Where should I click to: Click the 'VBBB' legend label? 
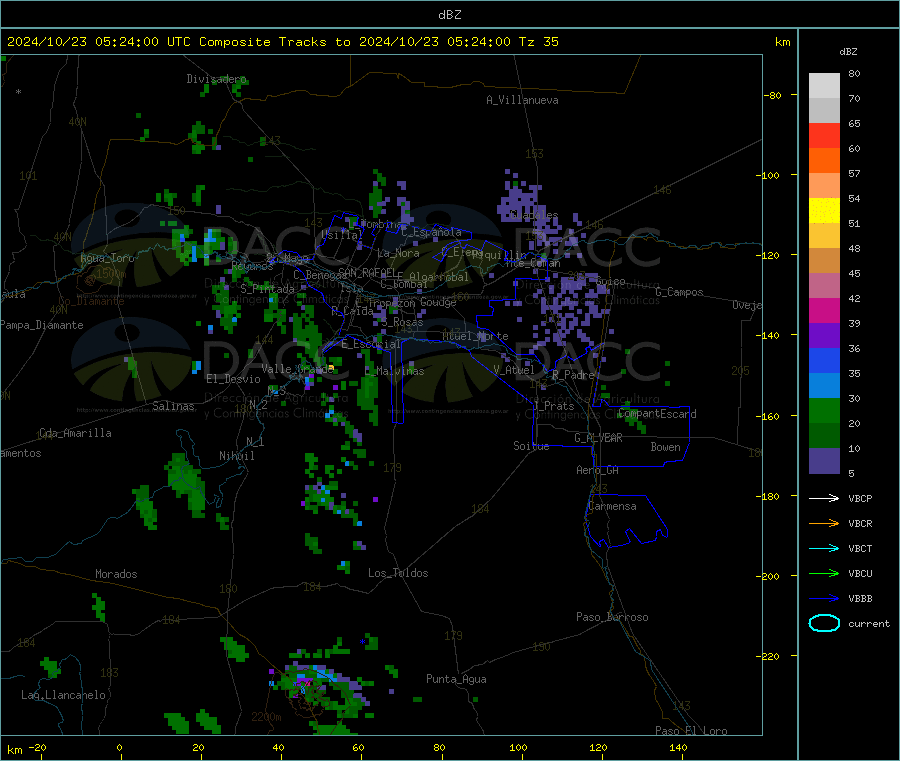click(860, 599)
